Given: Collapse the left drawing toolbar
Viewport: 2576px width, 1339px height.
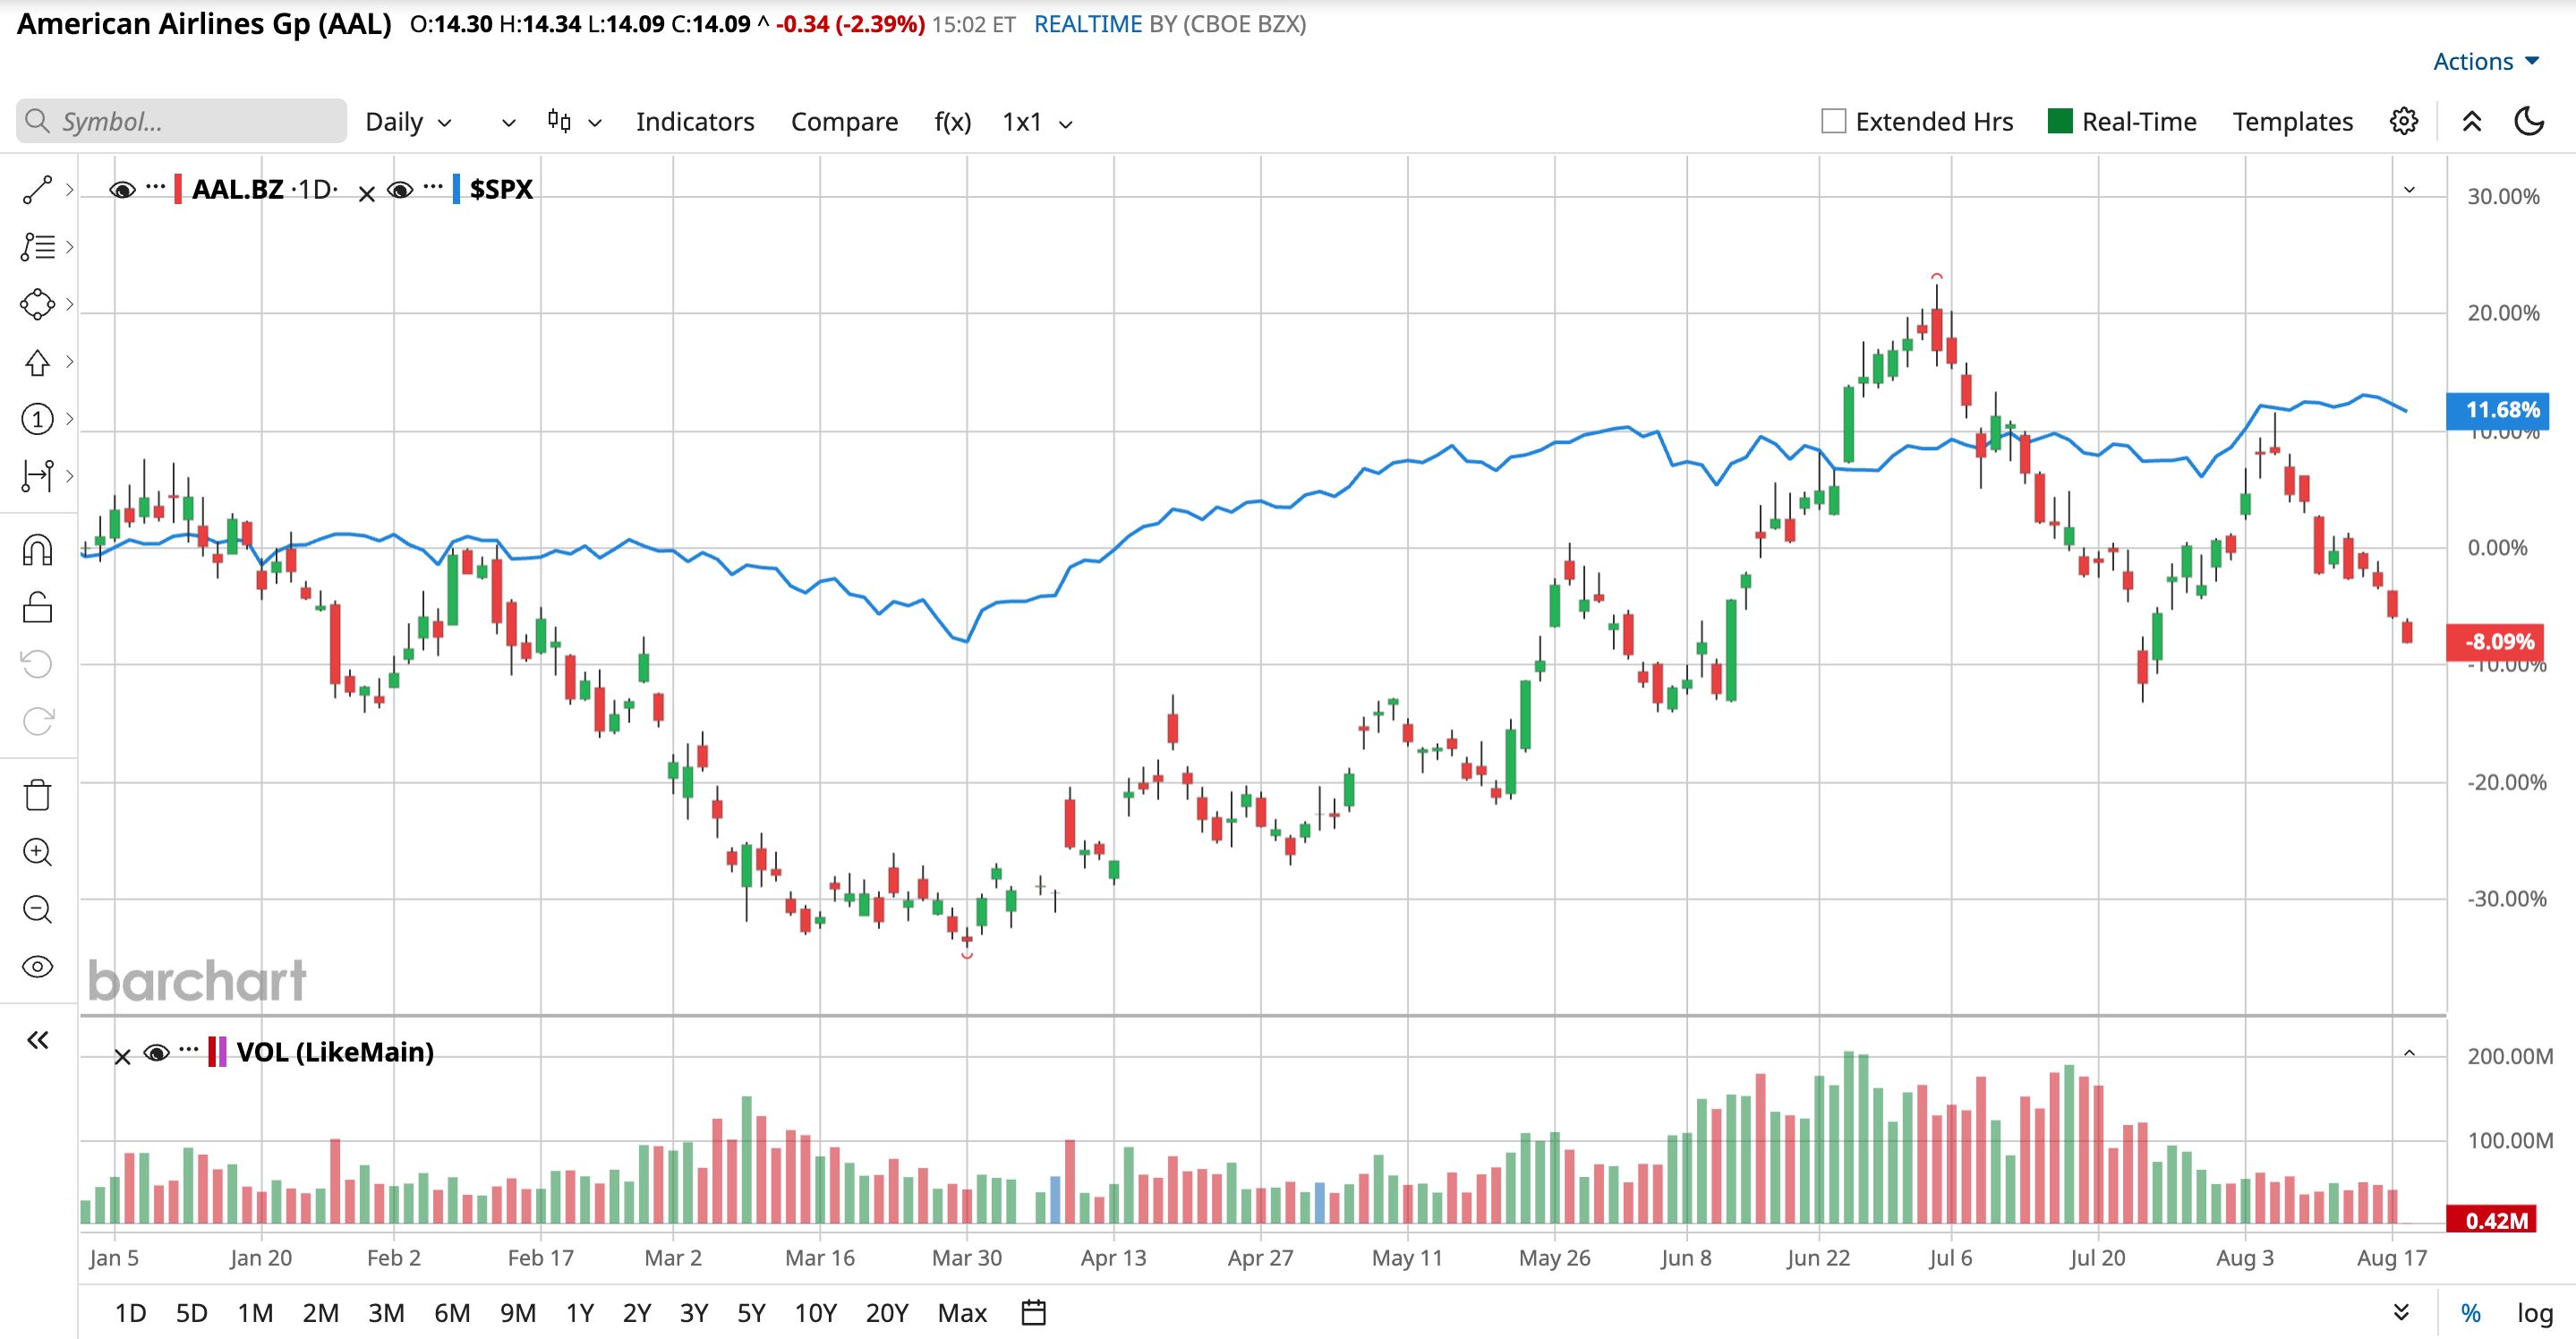Looking at the screenshot, I should [37, 1041].
